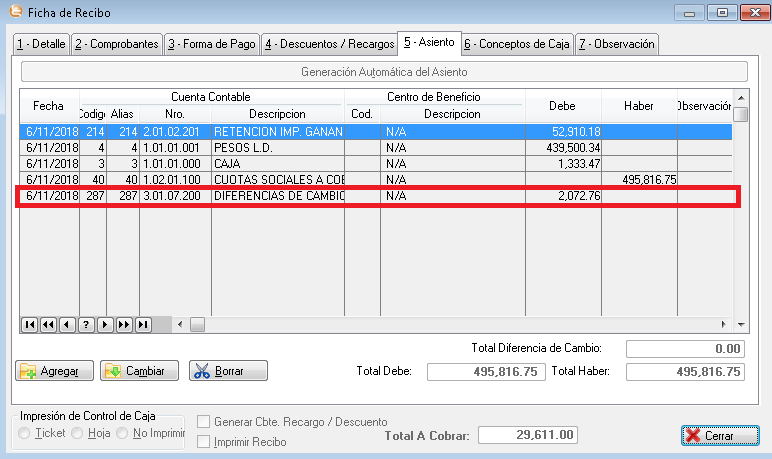Image resolution: width=772 pixels, height=459 pixels.
Task: Check Generar Cbte. Recargo / Descuento
Action: (204, 422)
